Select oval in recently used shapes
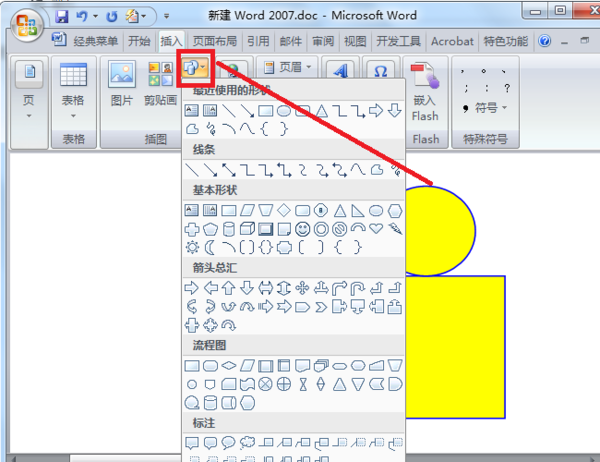The image size is (600, 462). tap(284, 111)
